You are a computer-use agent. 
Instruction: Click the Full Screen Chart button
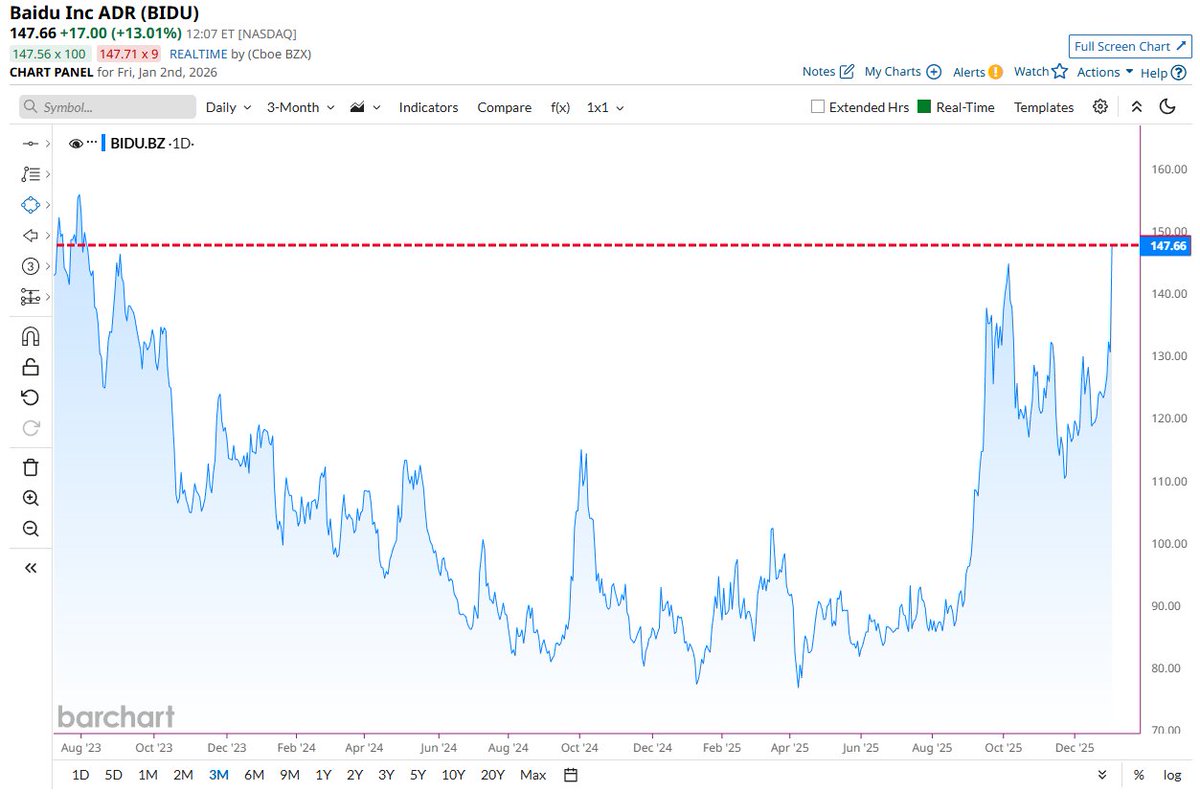1128,46
